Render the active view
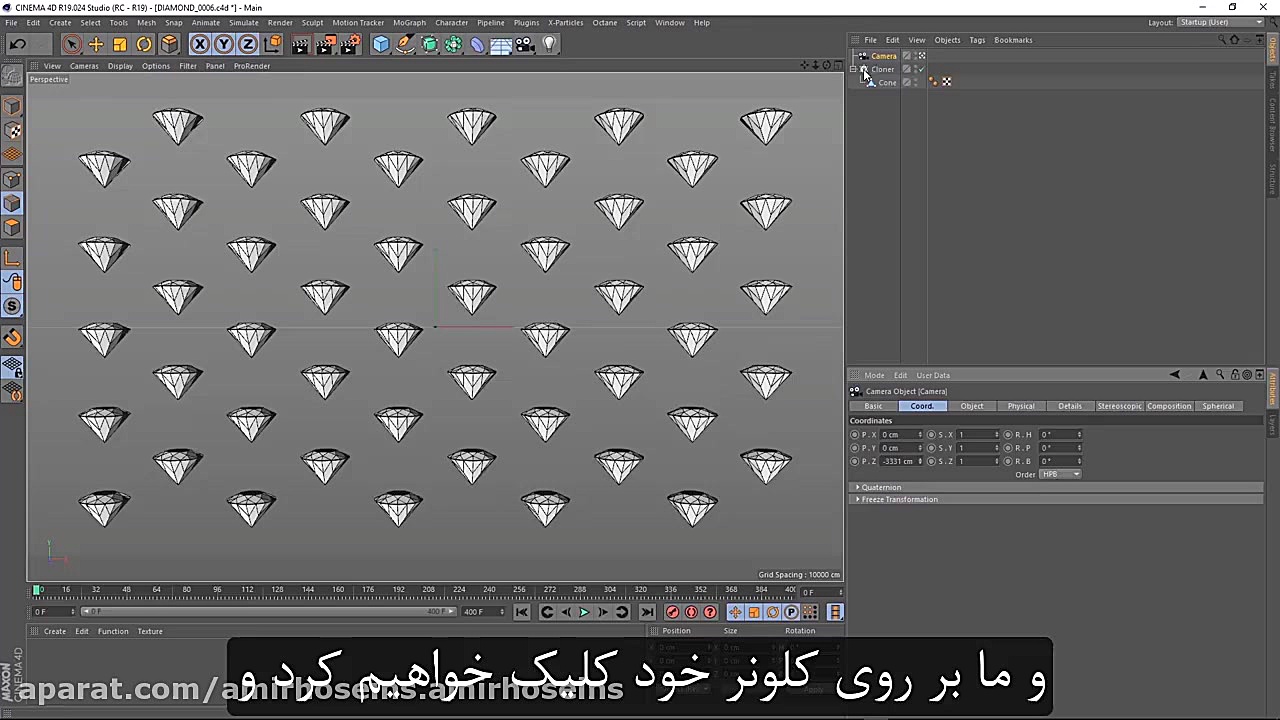This screenshot has width=1280, height=720. (300, 43)
